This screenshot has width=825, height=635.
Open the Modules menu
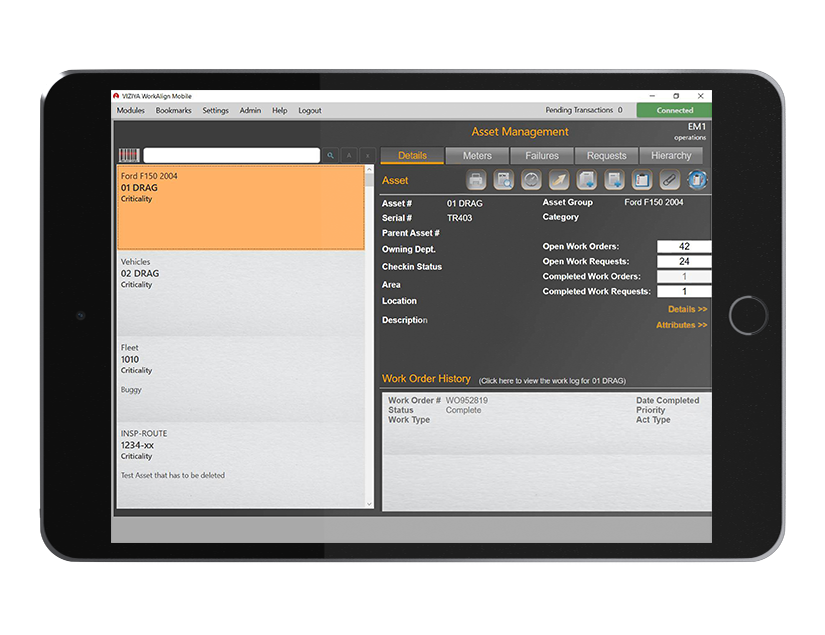(x=130, y=110)
